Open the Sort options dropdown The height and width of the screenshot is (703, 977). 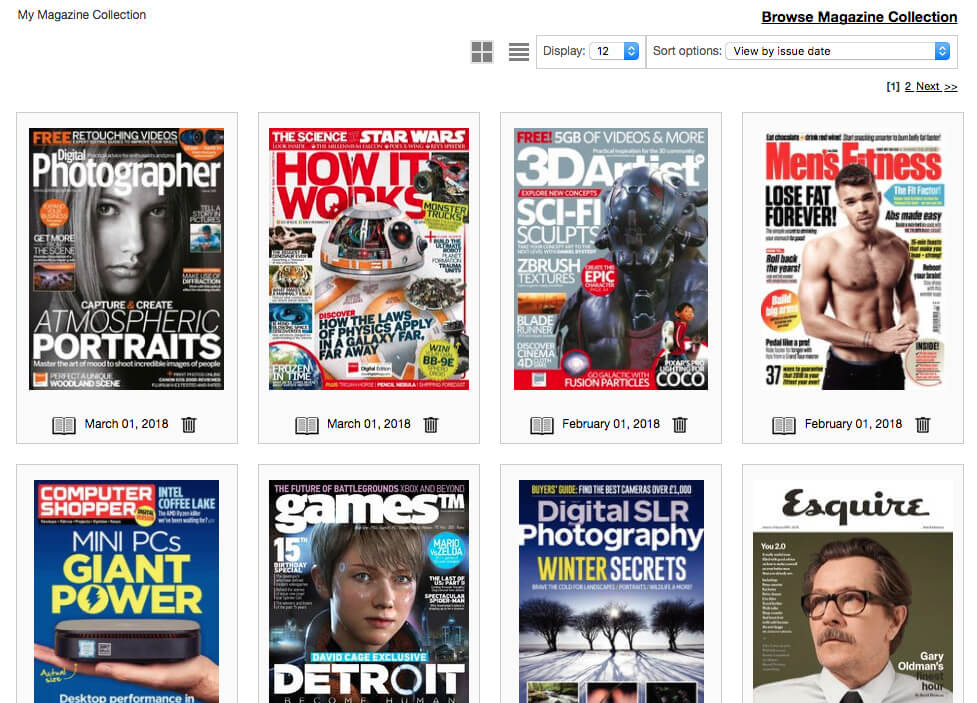click(x=837, y=51)
